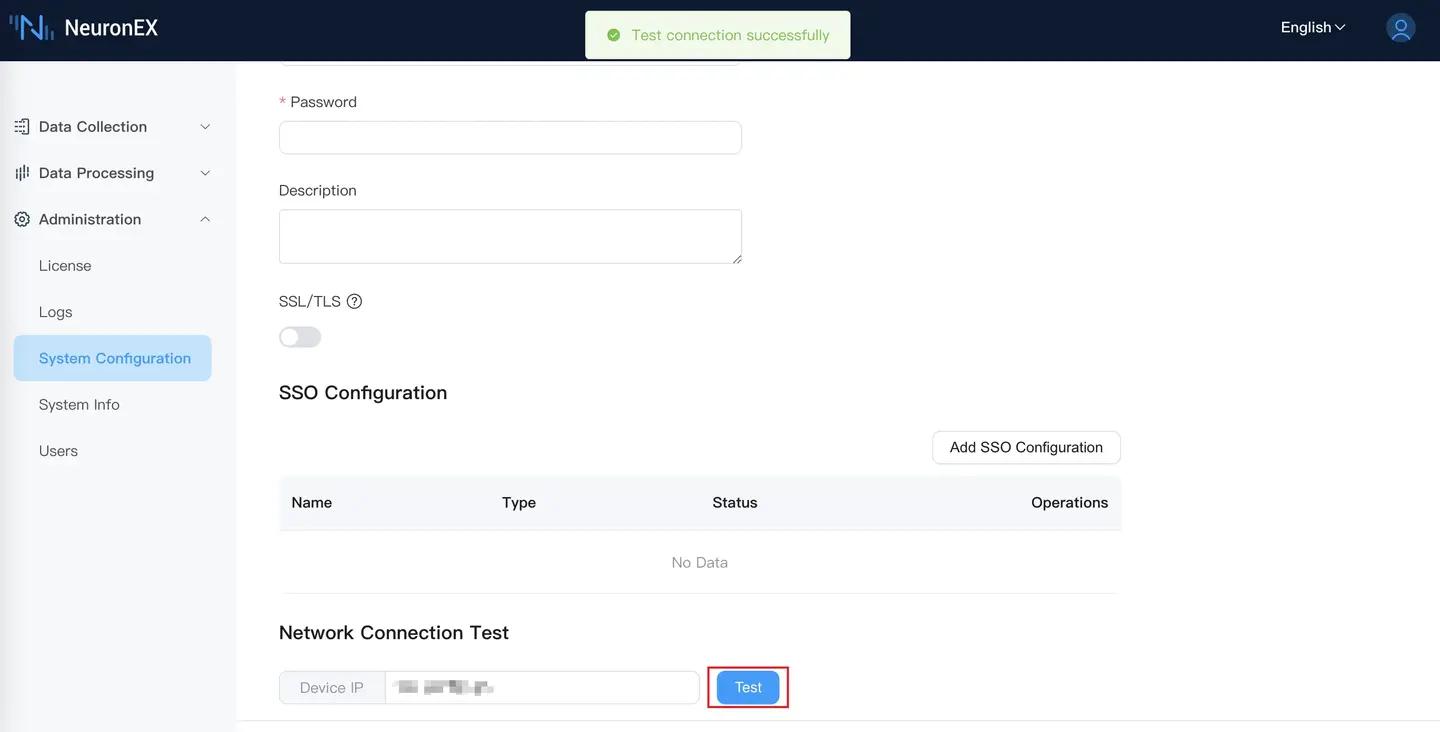Viewport: 1440px width, 732px height.
Task: Select System Info in sidebar
Action: [x=79, y=405]
